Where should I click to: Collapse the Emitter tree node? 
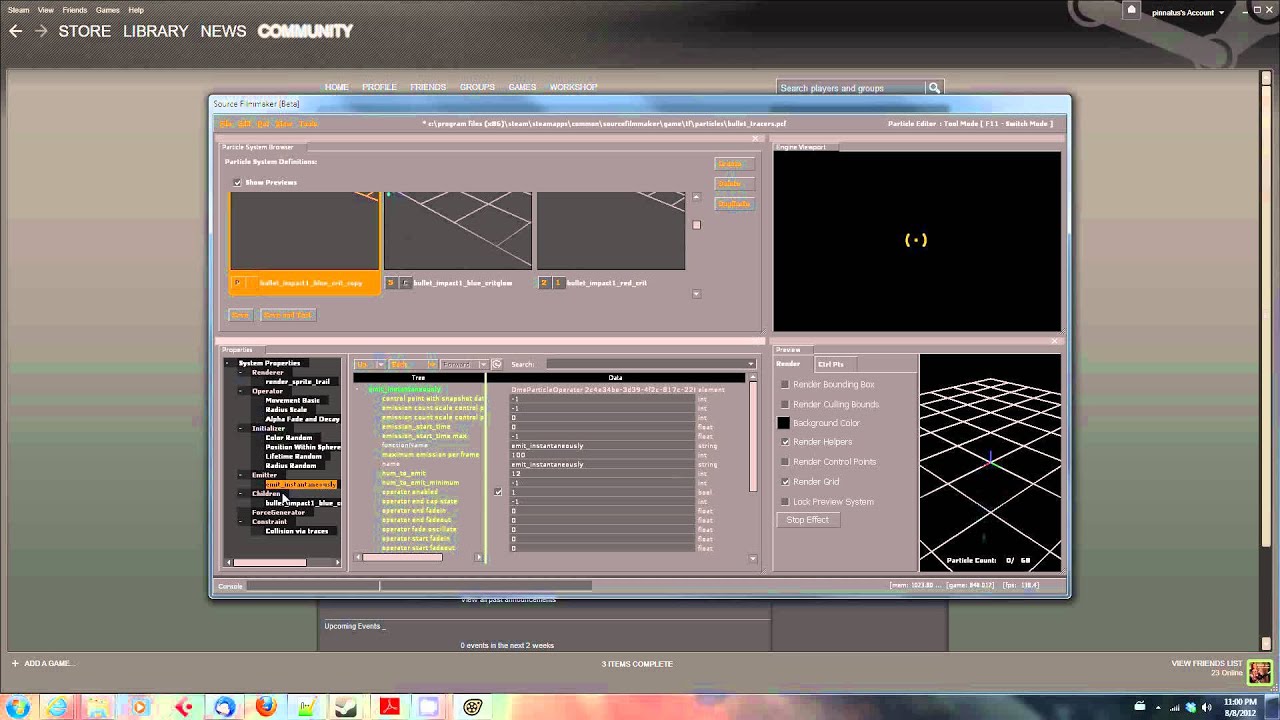tap(241, 475)
